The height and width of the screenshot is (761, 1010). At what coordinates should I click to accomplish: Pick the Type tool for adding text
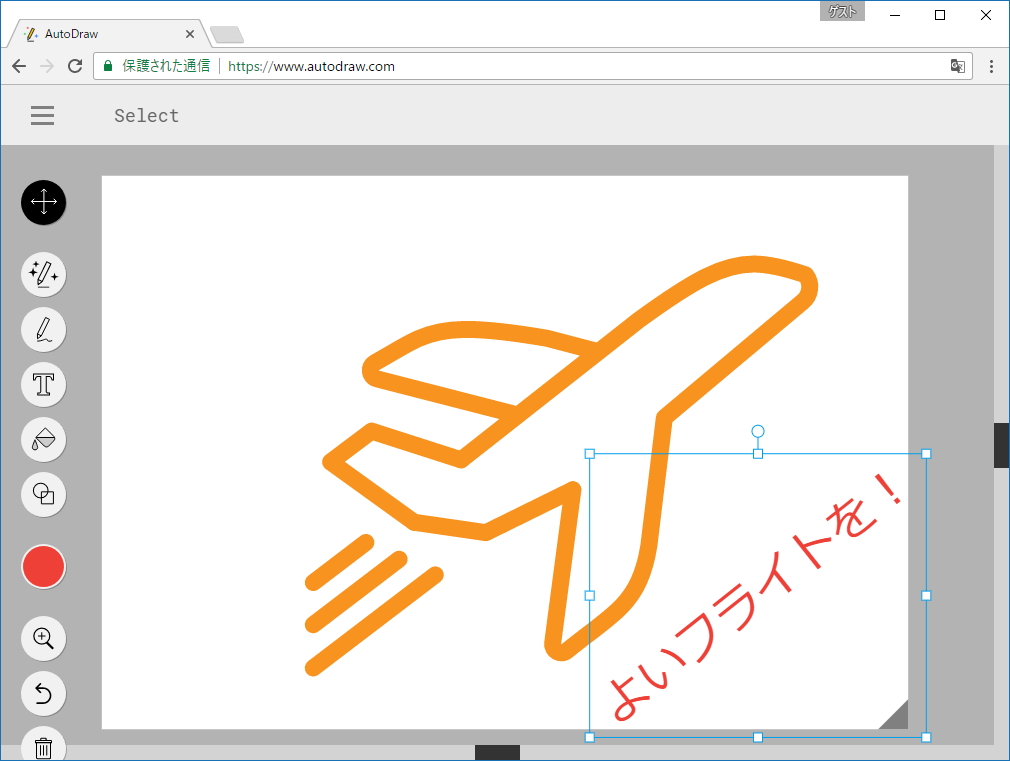[43, 384]
